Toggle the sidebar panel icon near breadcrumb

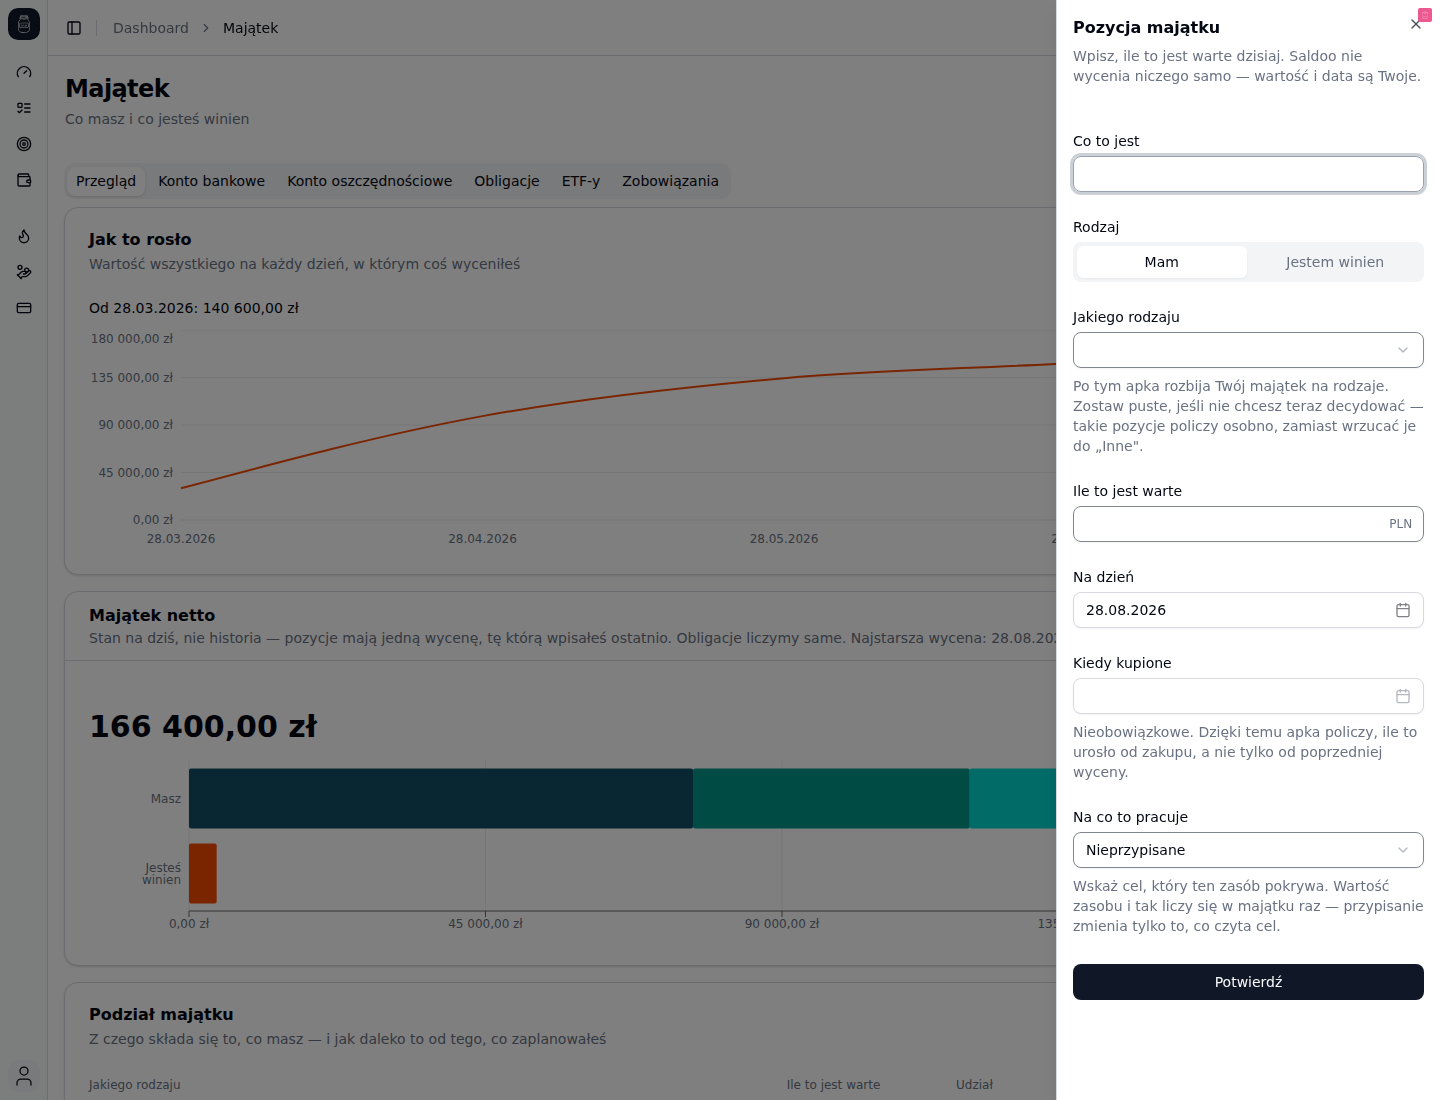(x=74, y=28)
